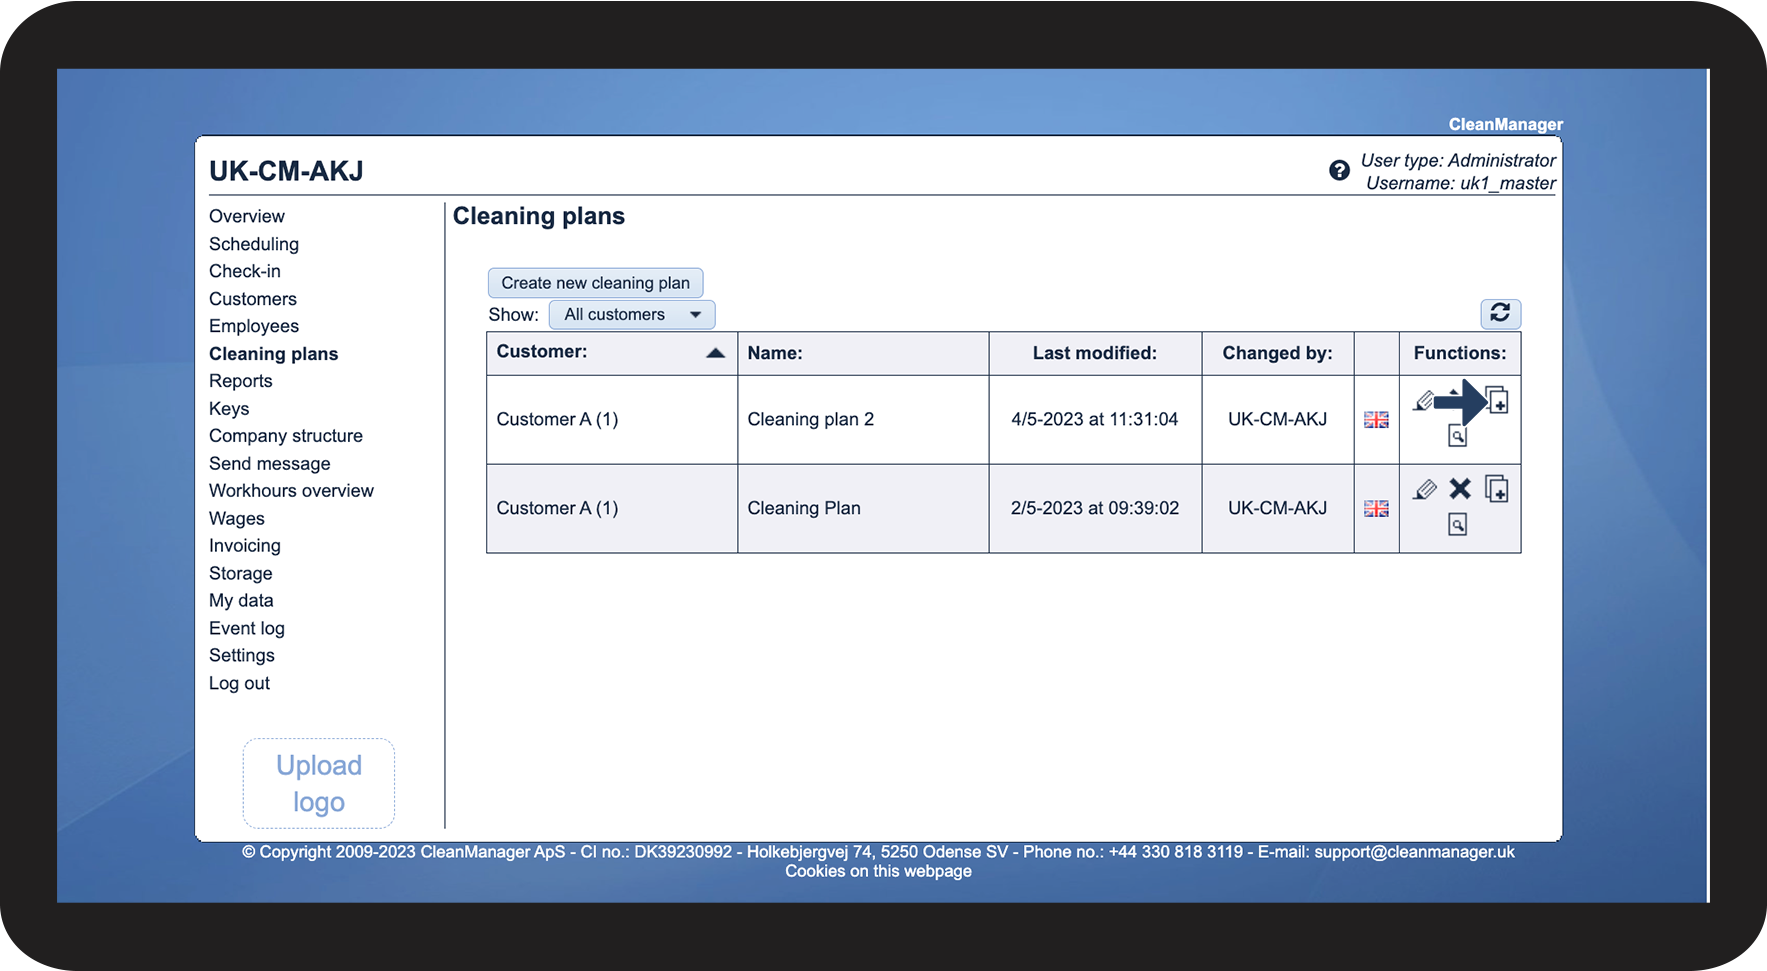Click Customer A (1) in Cleaning Plan row
This screenshot has width=1767, height=971.
557,508
